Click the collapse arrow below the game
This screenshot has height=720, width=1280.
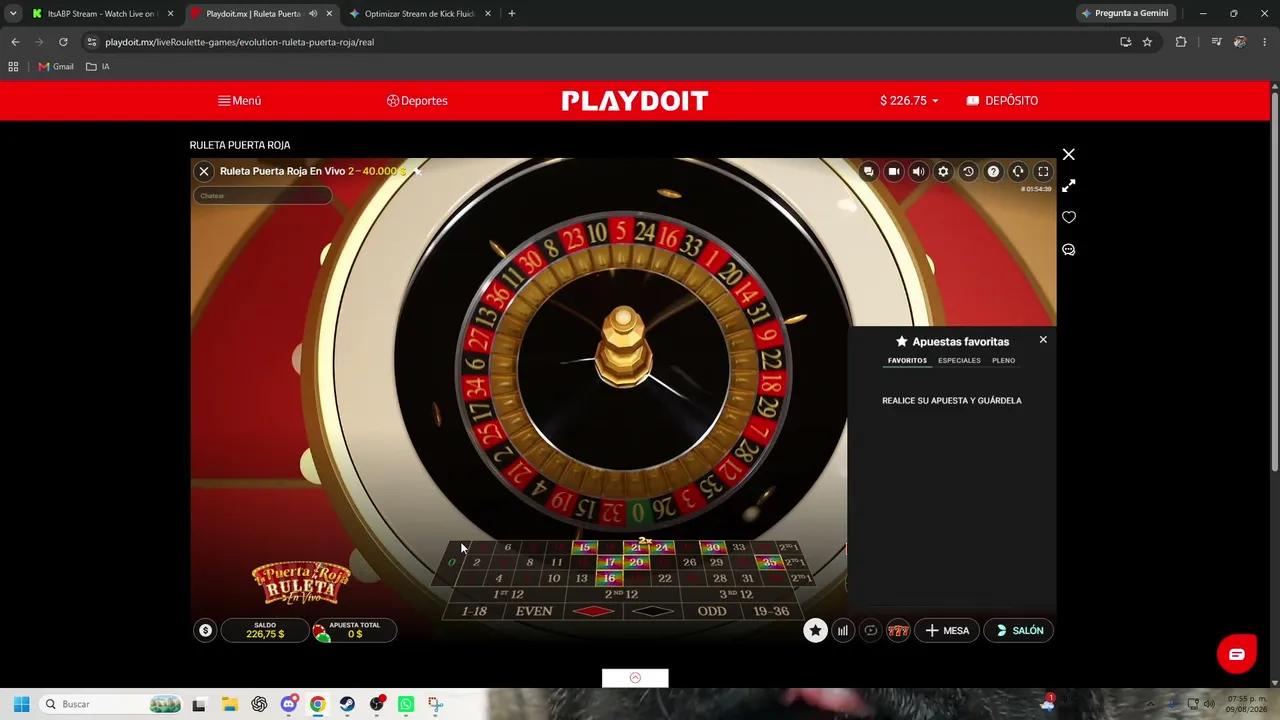click(635, 678)
